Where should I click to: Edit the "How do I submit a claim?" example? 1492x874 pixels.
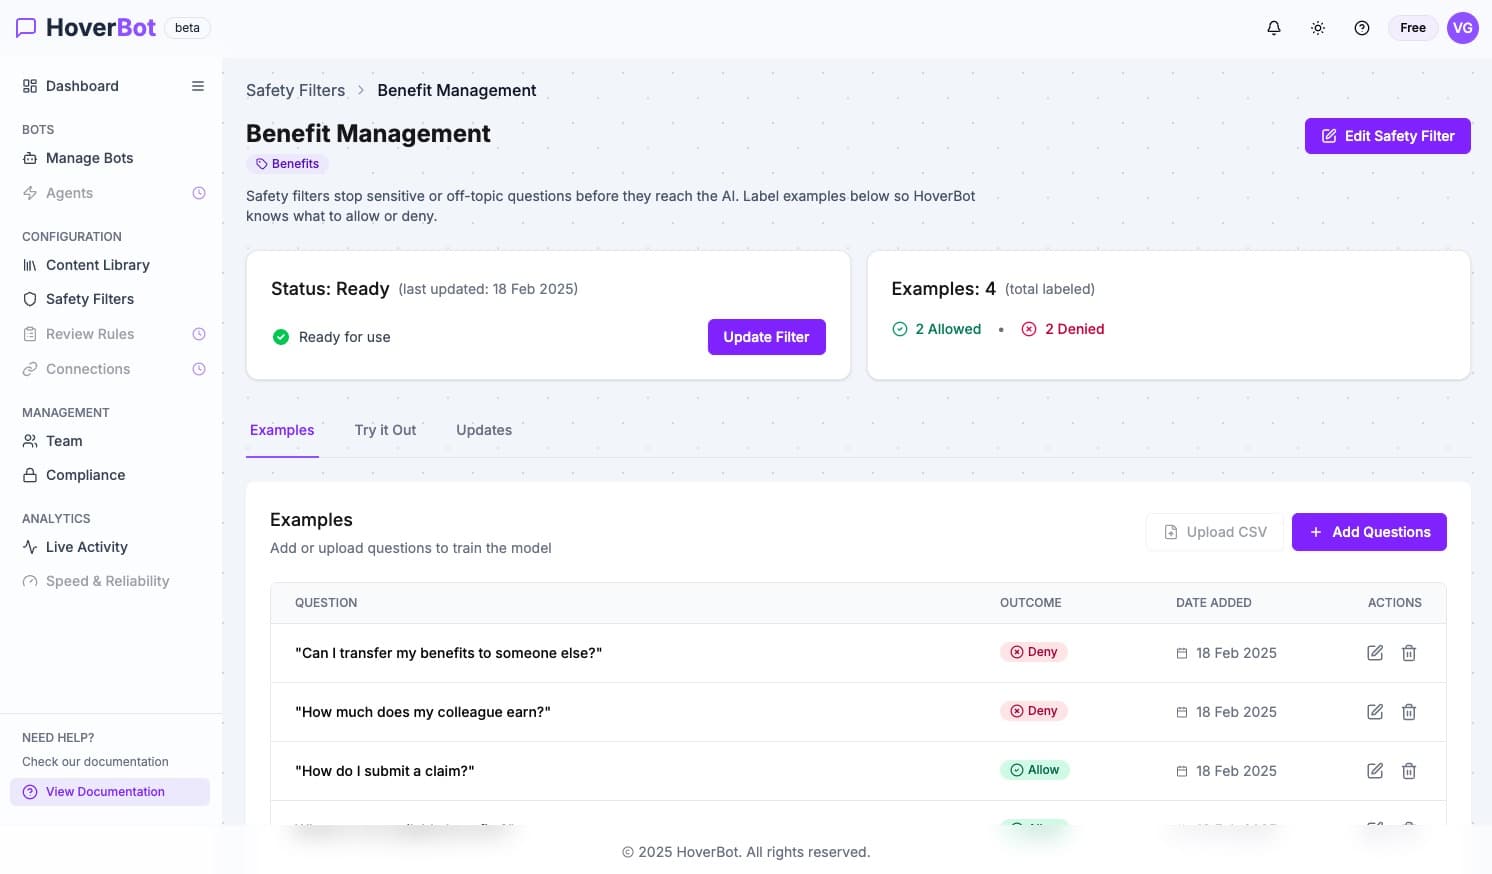click(x=1374, y=770)
